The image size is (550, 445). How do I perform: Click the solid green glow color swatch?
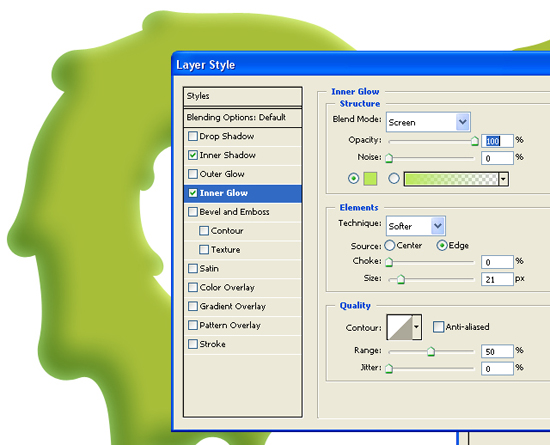370,179
